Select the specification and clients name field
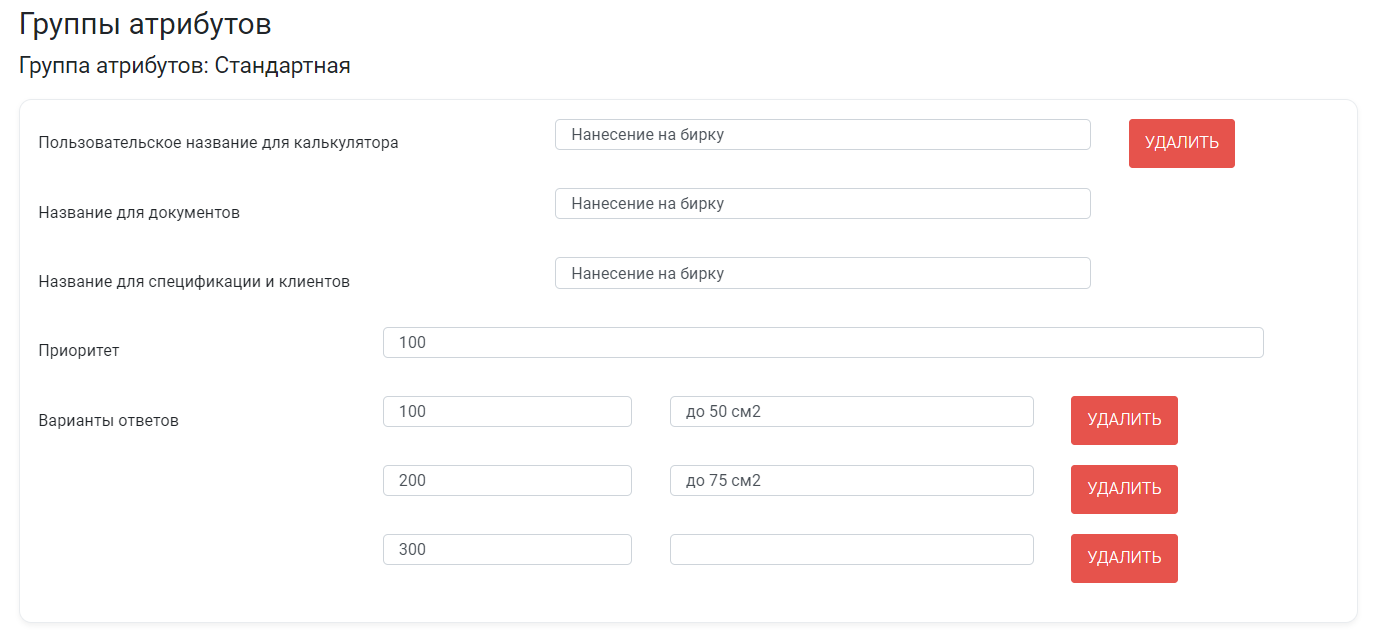Image resolution: width=1377 pixels, height=640 pixels. (822, 273)
